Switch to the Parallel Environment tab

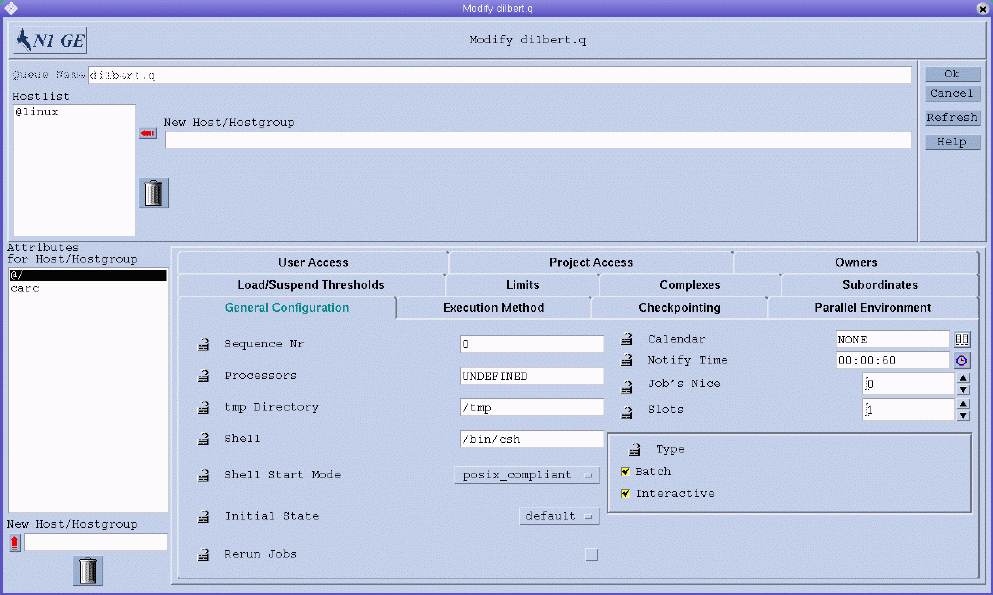pyautogui.click(x=873, y=308)
